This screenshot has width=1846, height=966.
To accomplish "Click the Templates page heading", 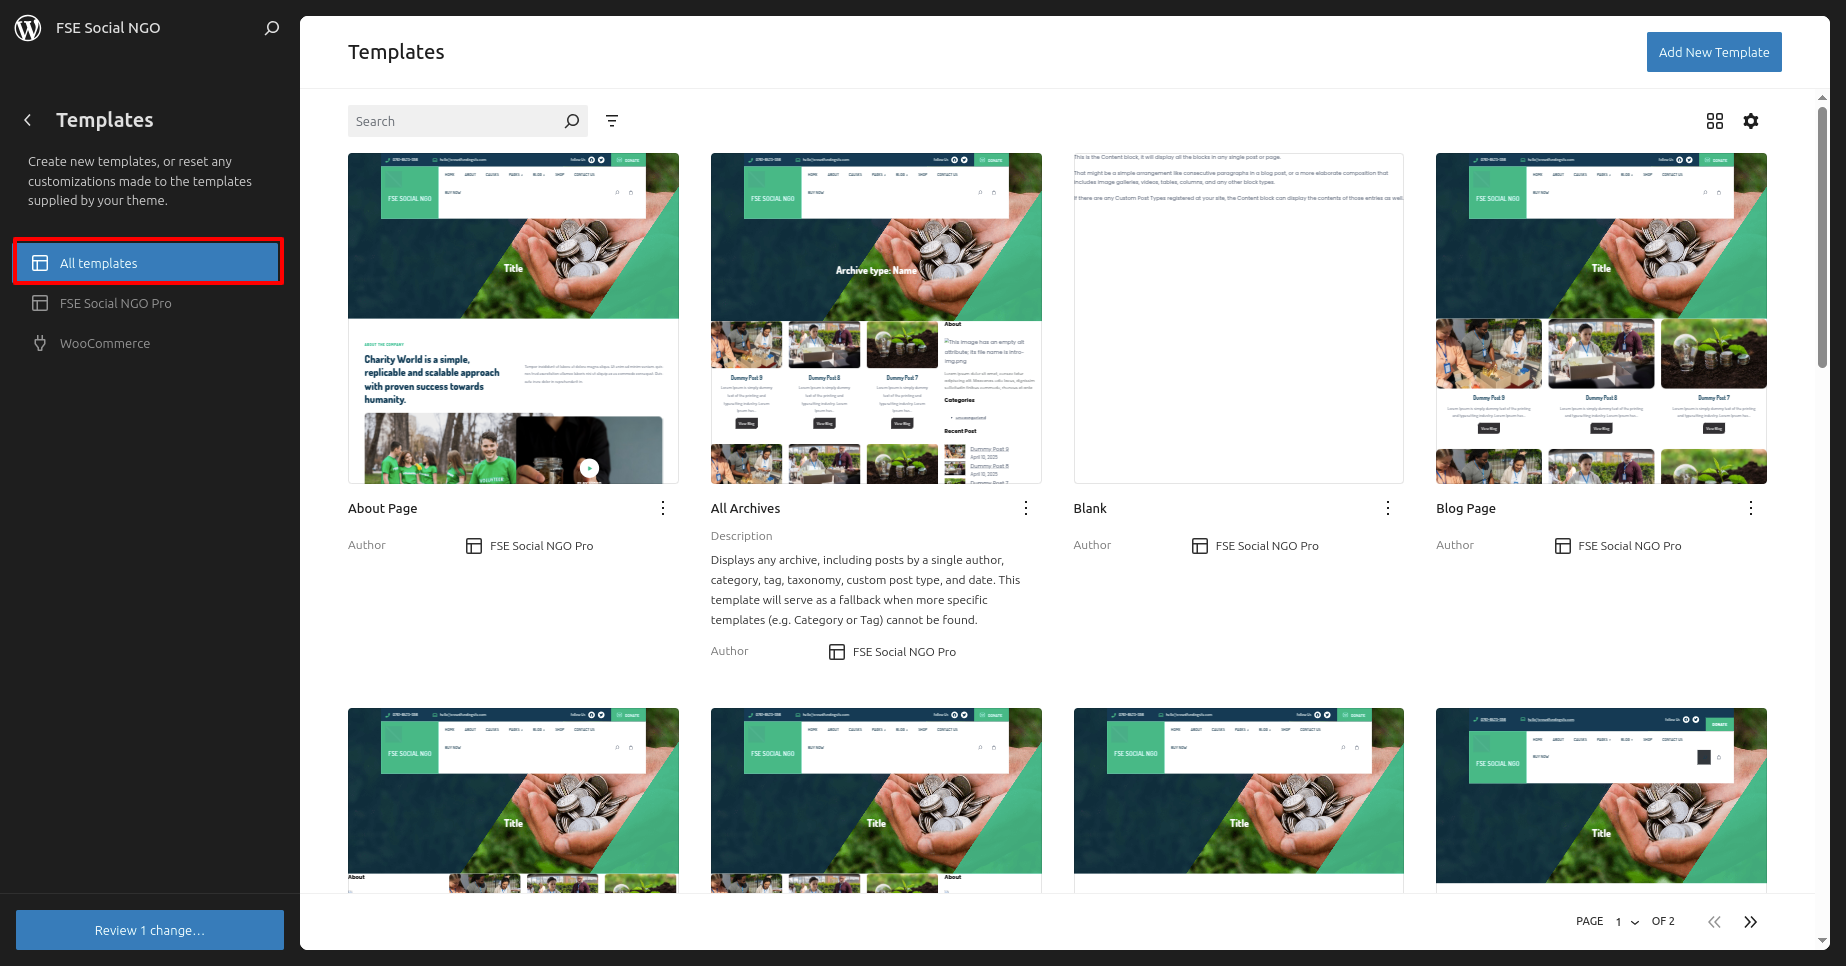I will tap(396, 52).
